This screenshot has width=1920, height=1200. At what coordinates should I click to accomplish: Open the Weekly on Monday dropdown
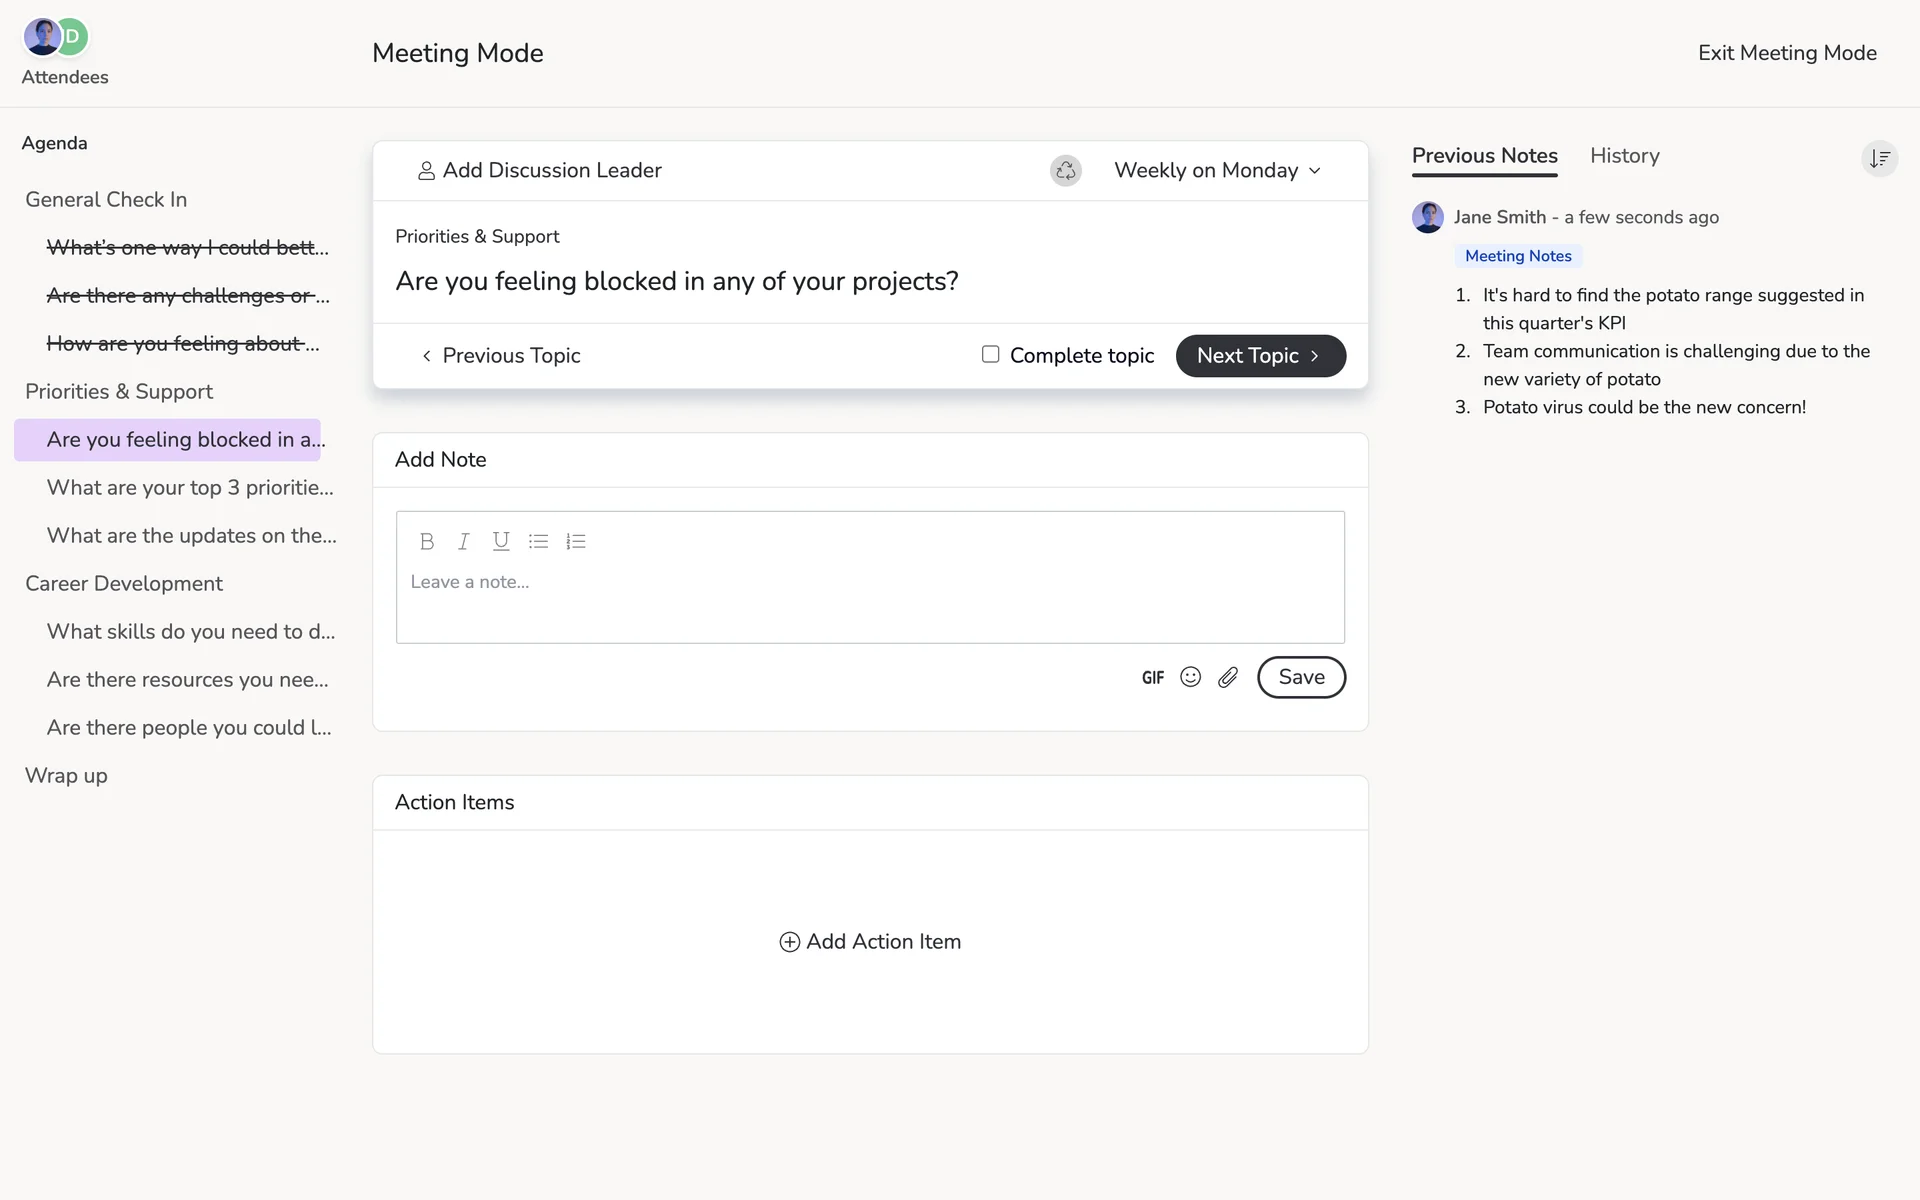click(1218, 171)
